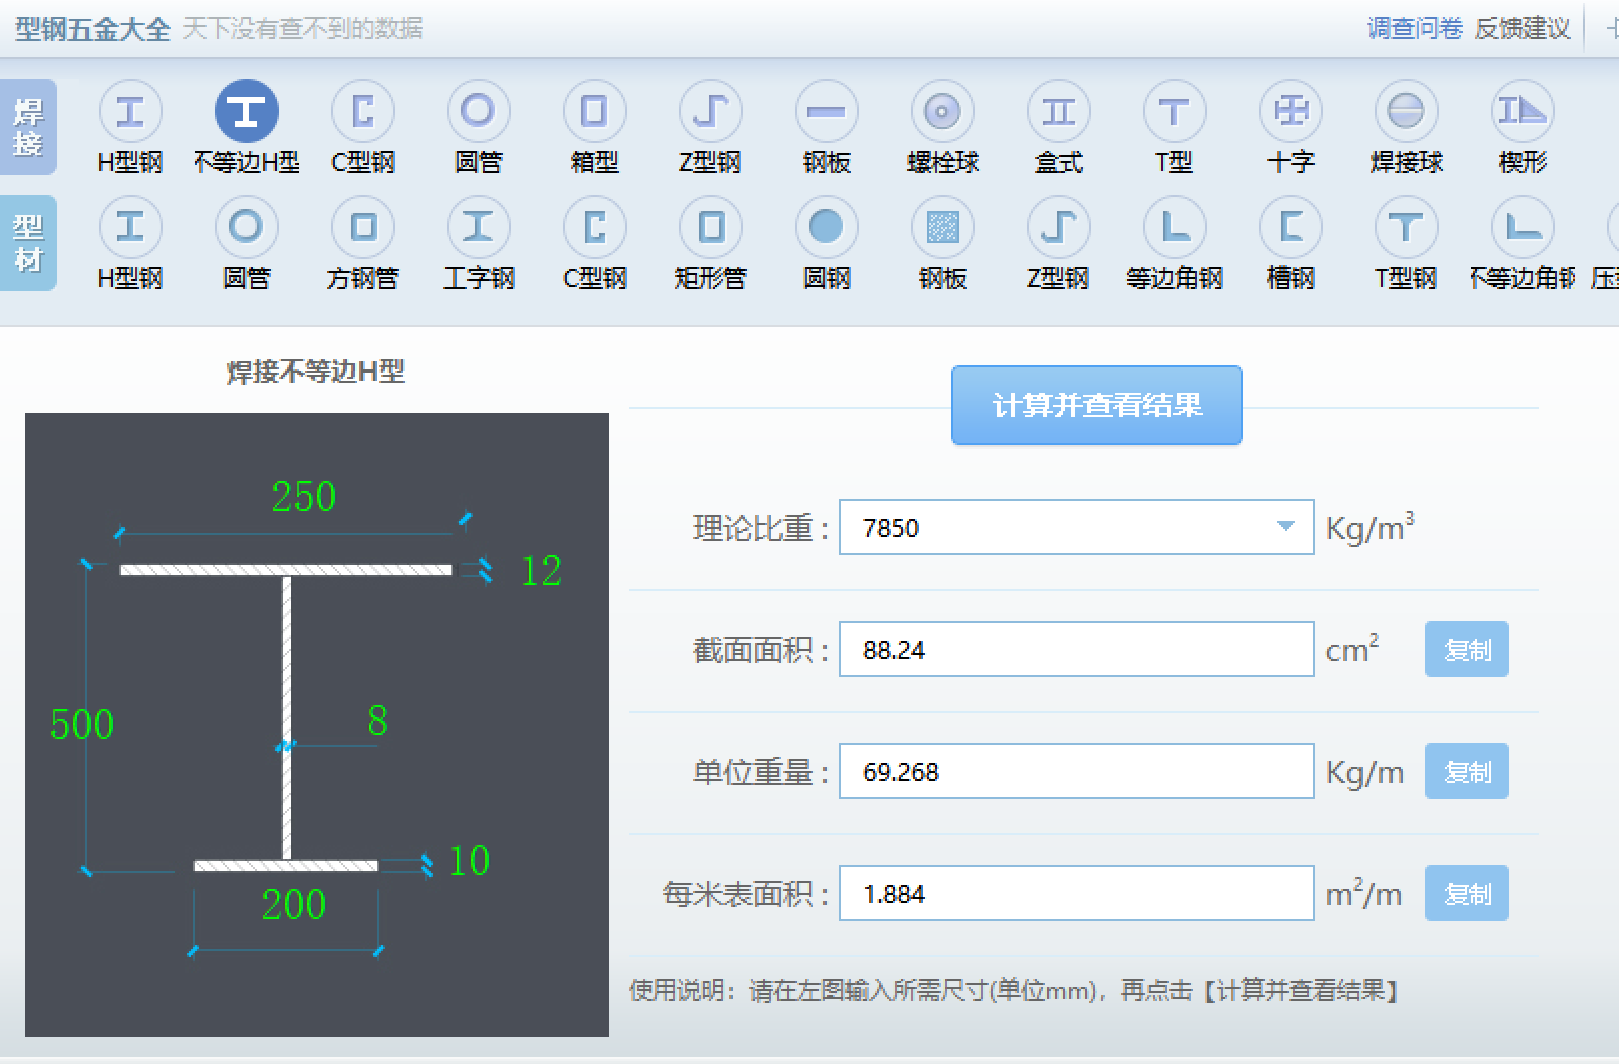1619x1064 pixels.
Task: Select welded H型钢 icon in top row
Action: pyautogui.click(x=130, y=111)
